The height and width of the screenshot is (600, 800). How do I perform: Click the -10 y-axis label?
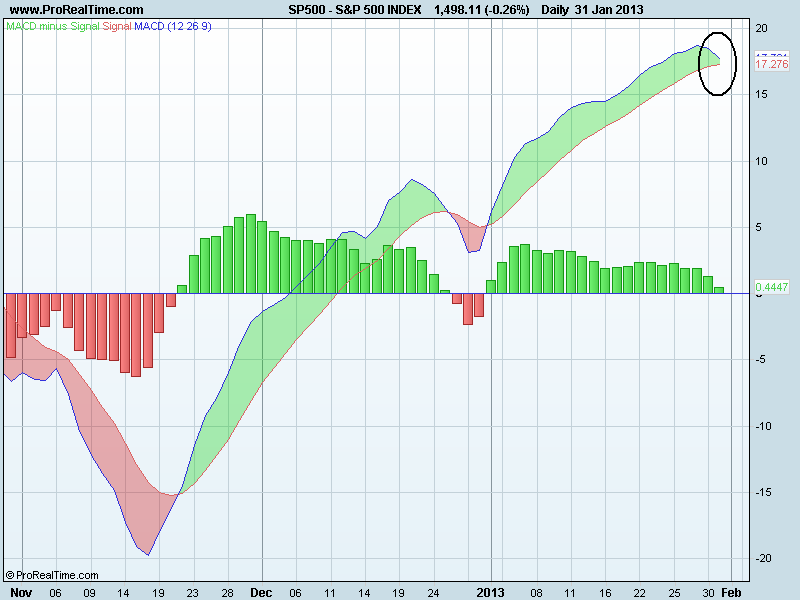[763, 426]
